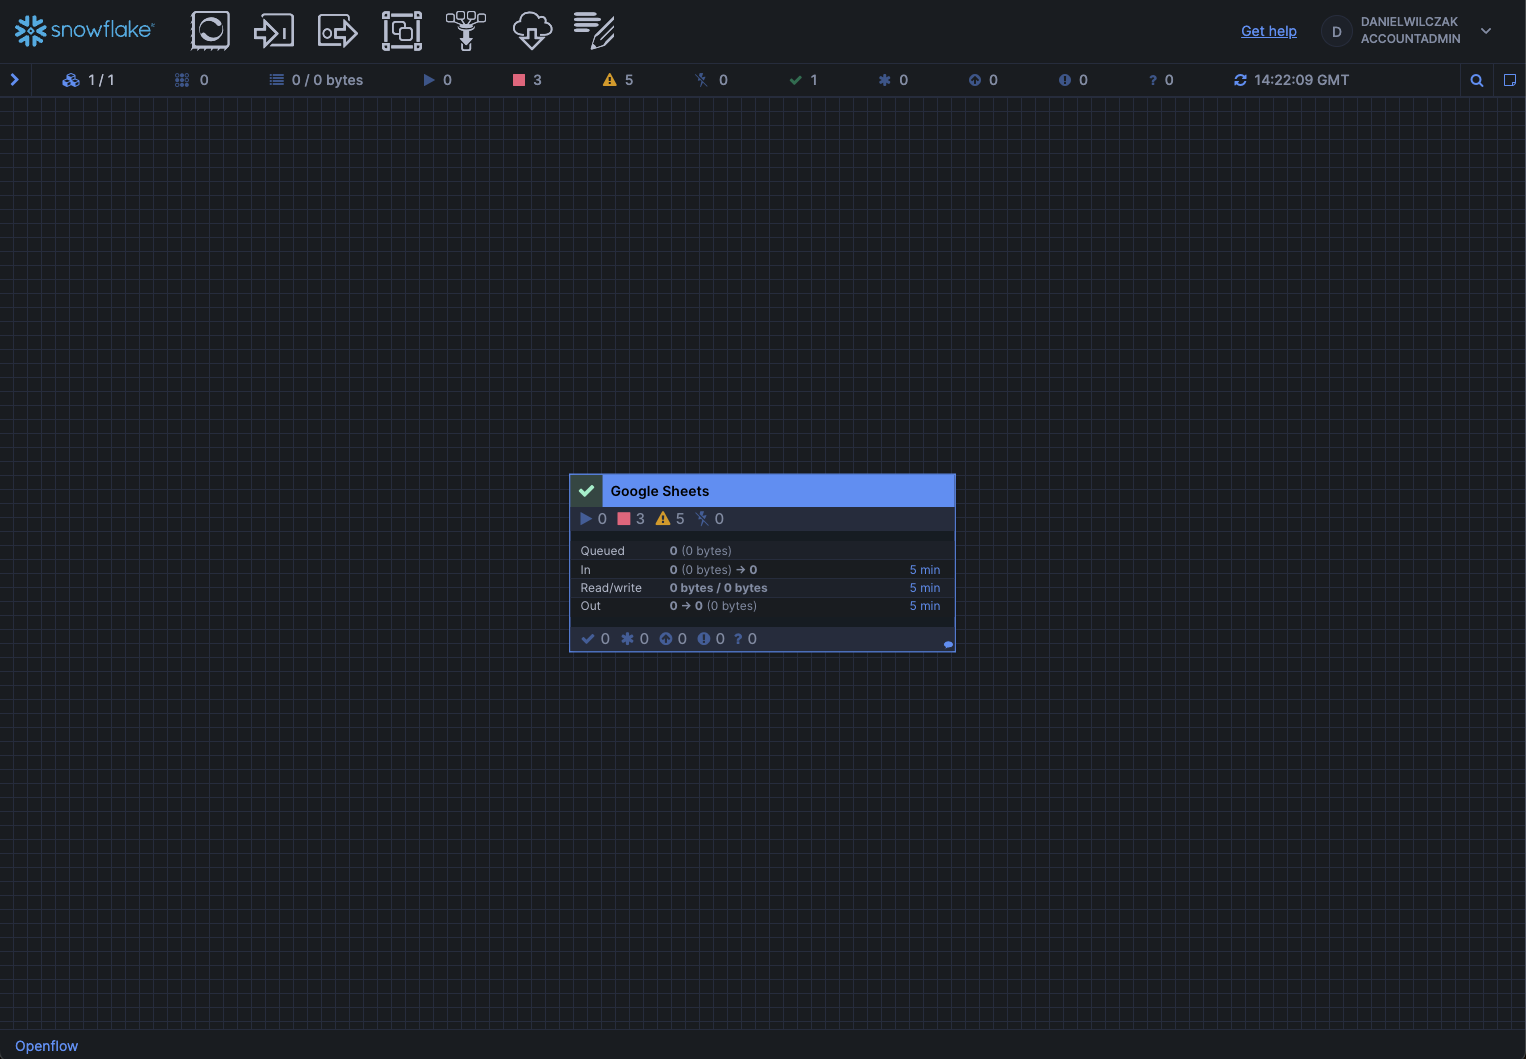Click the Openflow breadcrumb link
The height and width of the screenshot is (1059, 1526).
(x=46, y=1046)
